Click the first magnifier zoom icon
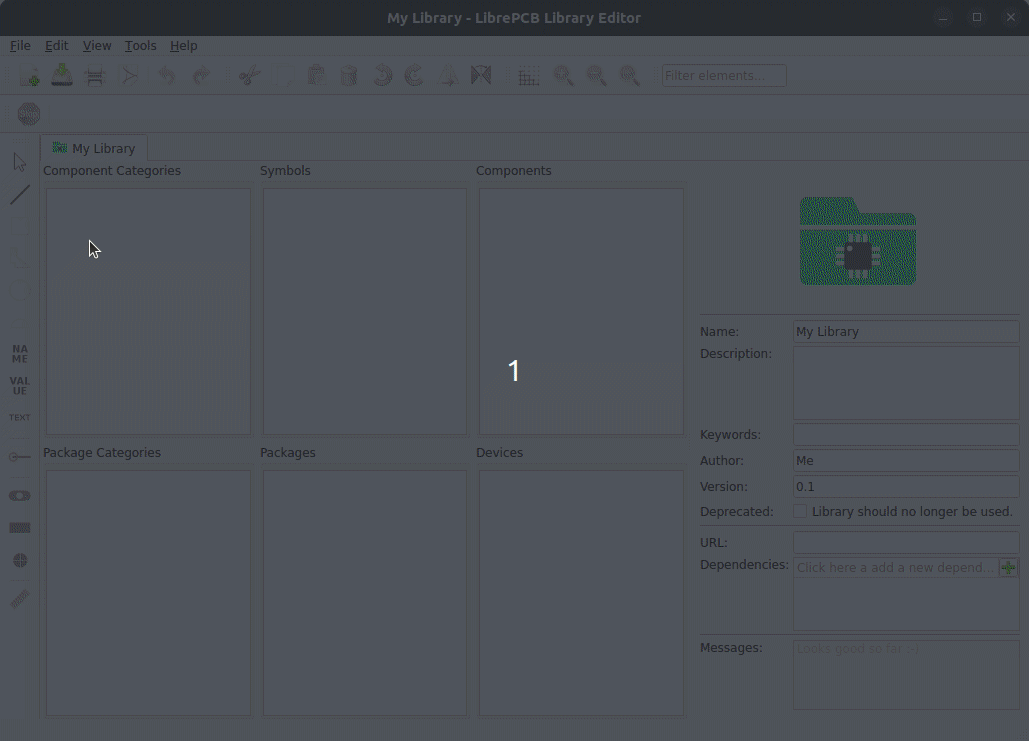Screen dimensions: 1029x741 [x=563, y=76]
